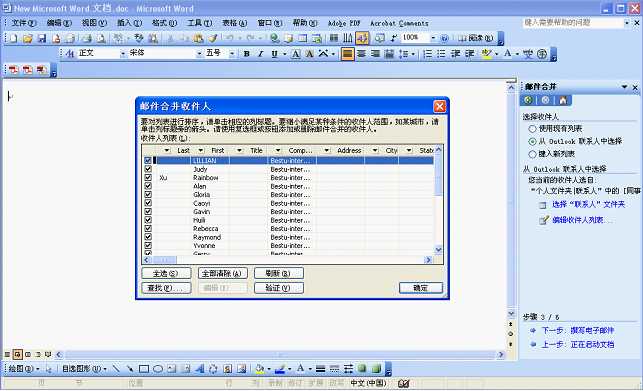Click the bulleted list icon
This screenshot has height=391, width=643.
(441, 54)
